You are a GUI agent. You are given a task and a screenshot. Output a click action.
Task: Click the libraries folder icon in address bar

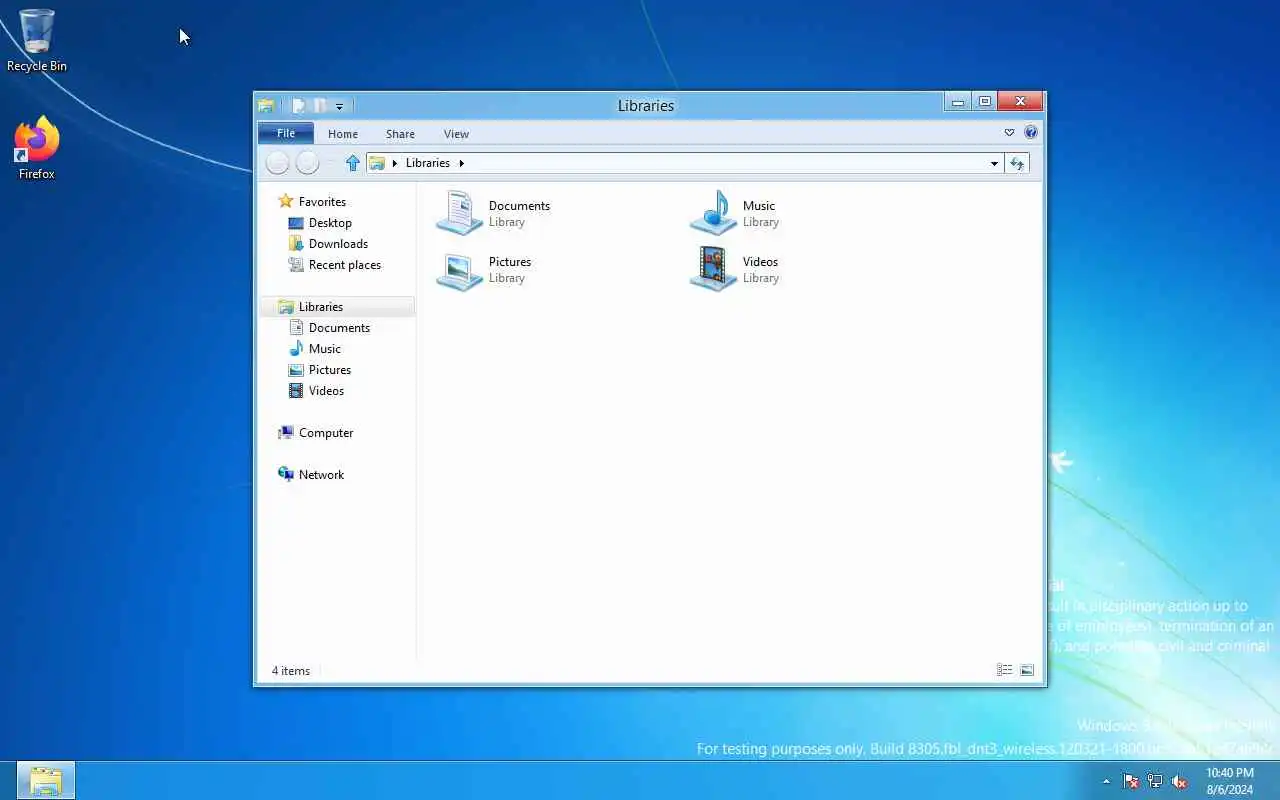377,163
